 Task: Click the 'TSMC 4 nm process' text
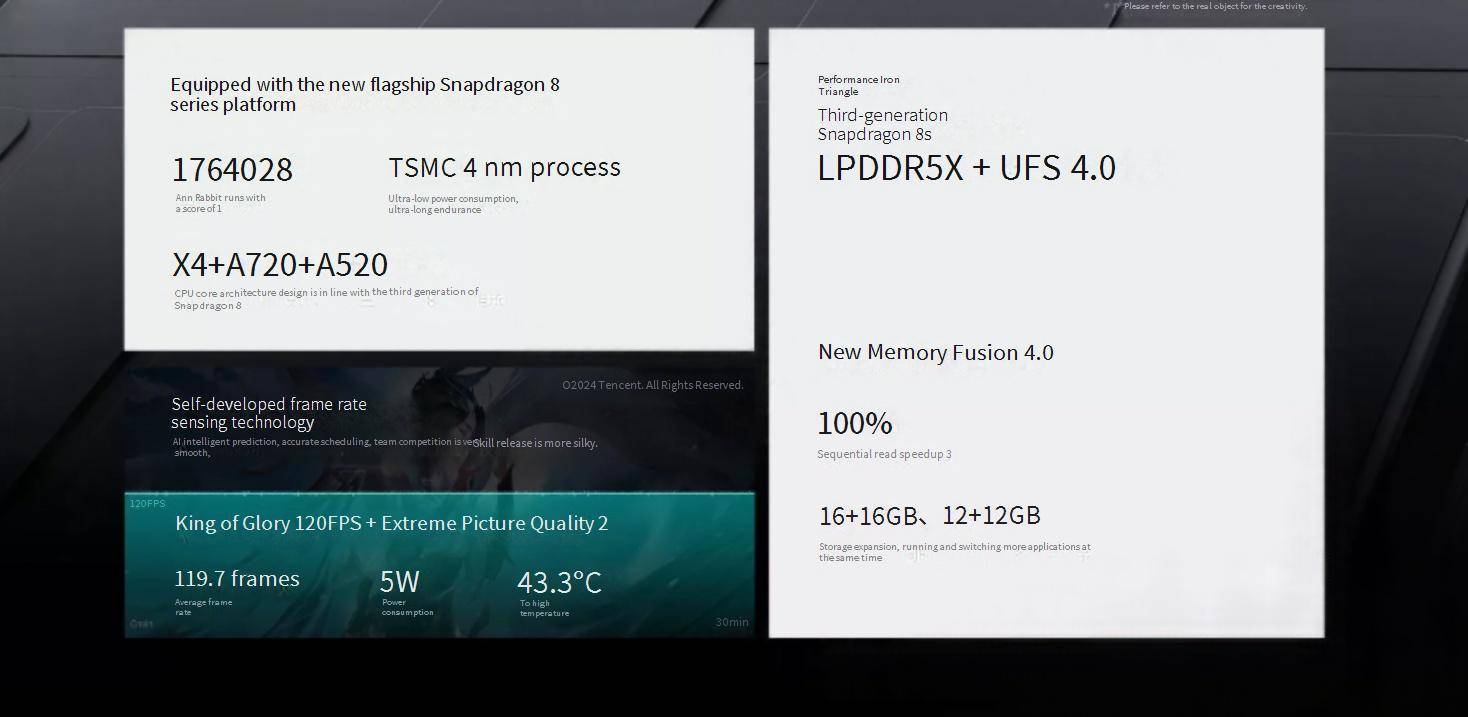pyautogui.click(x=505, y=167)
